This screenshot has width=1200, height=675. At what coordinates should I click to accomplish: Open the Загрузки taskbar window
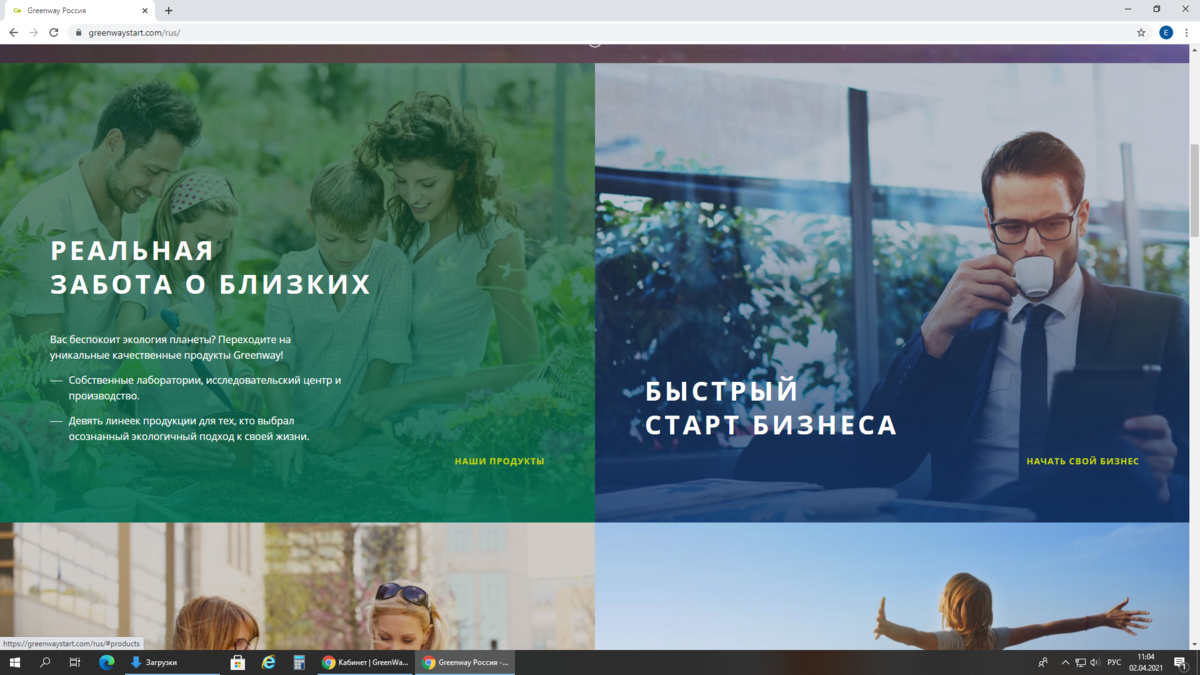click(172, 662)
